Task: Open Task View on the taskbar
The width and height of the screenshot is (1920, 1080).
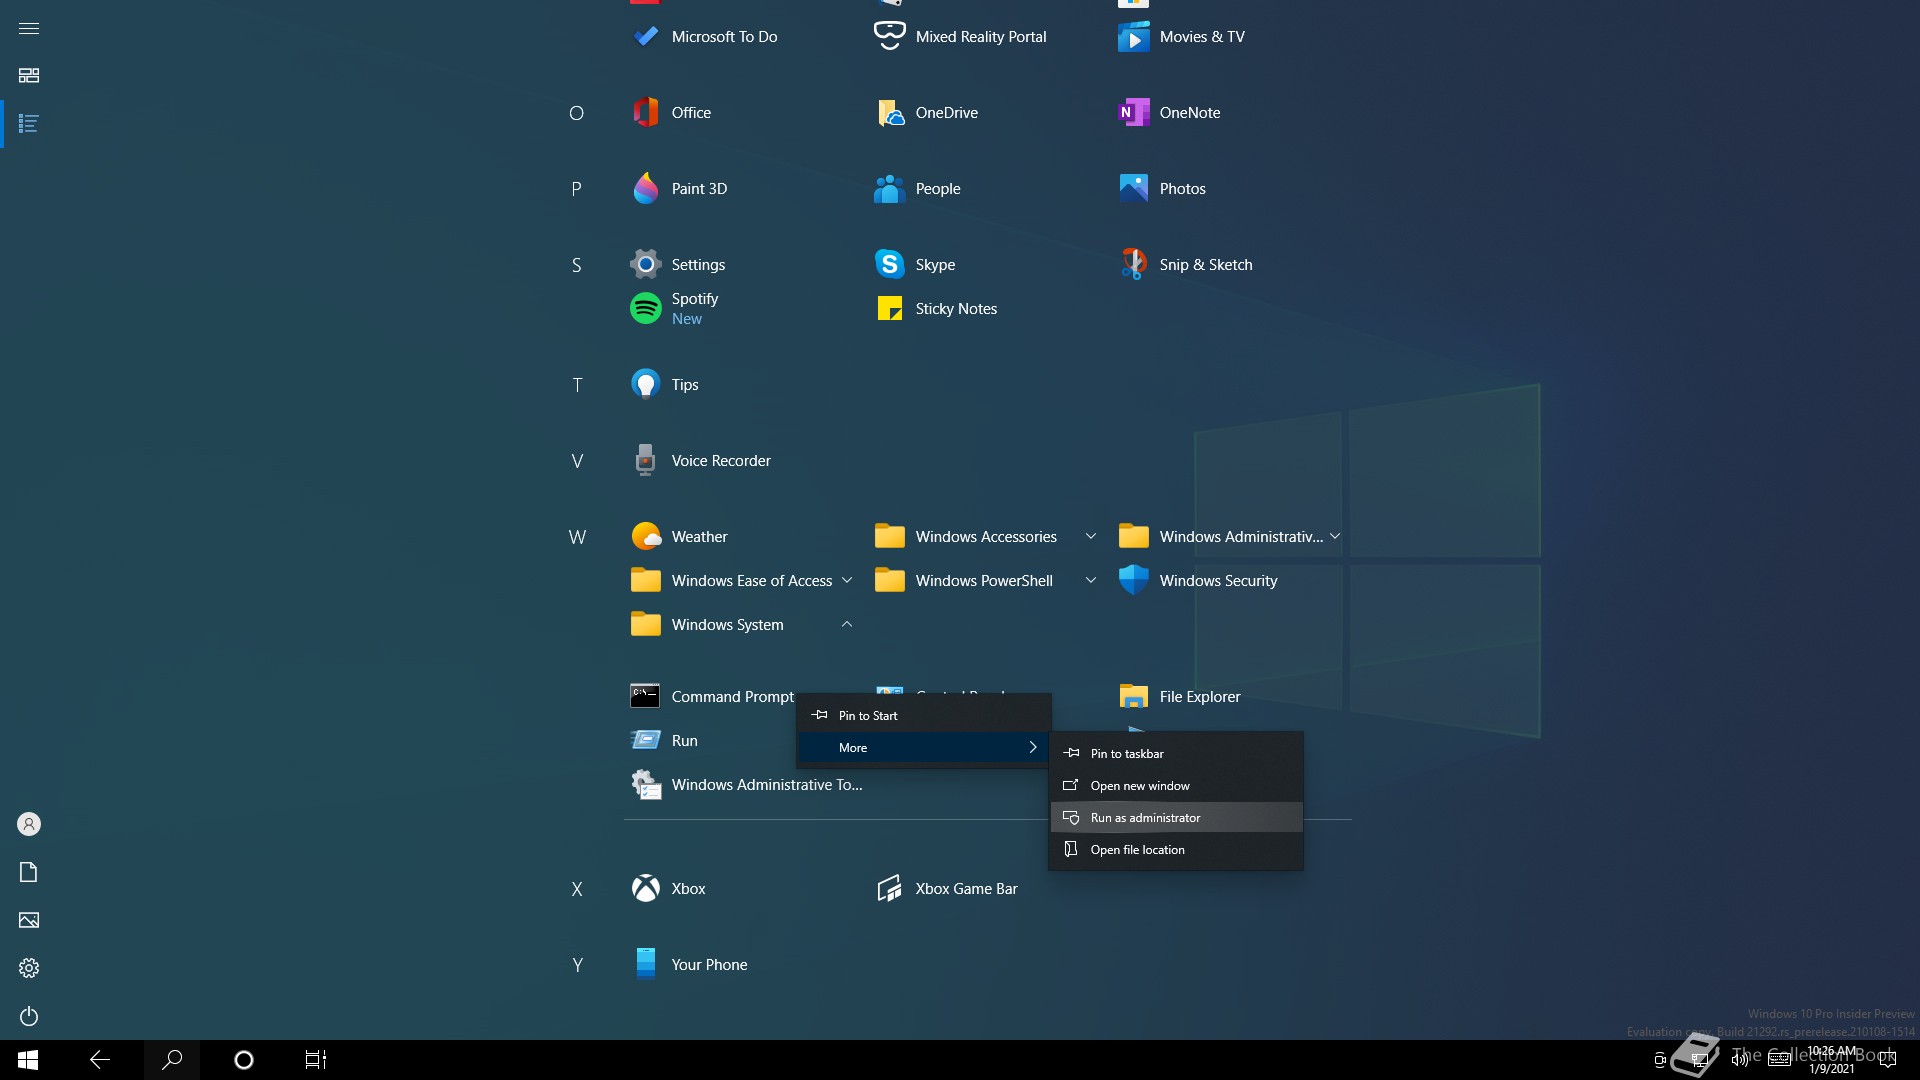Action: (316, 1060)
